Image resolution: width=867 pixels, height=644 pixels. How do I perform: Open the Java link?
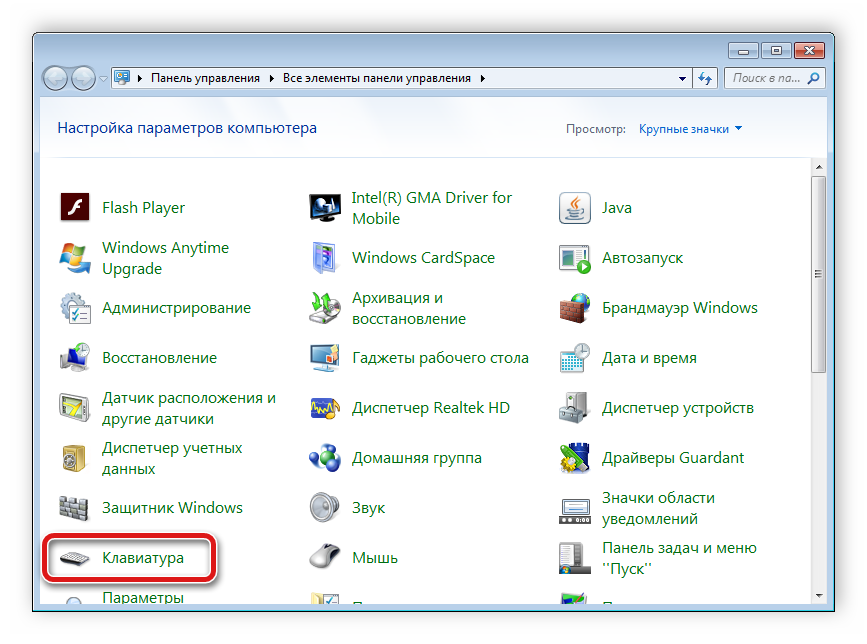click(x=617, y=208)
